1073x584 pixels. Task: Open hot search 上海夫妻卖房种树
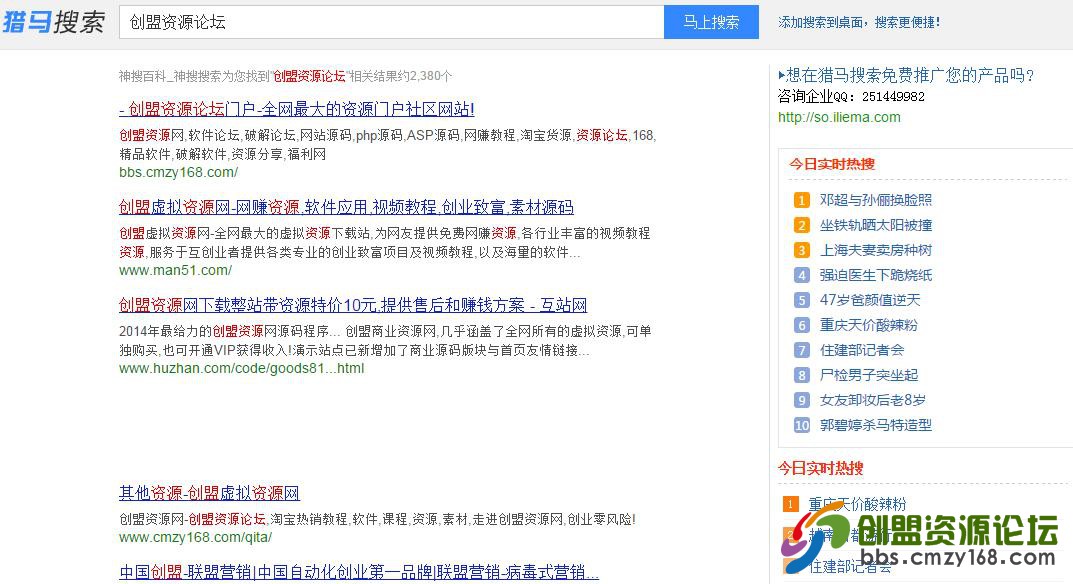(x=876, y=251)
